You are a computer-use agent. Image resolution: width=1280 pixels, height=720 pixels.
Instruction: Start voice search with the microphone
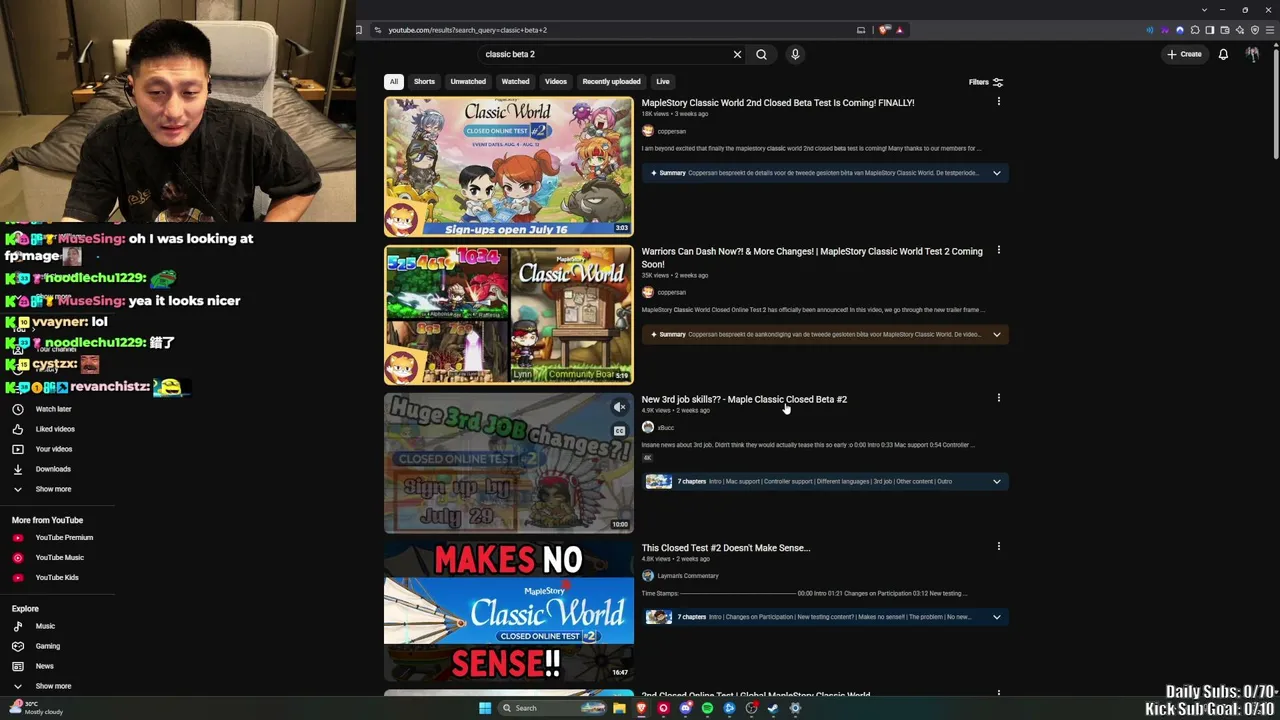tap(795, 54)
